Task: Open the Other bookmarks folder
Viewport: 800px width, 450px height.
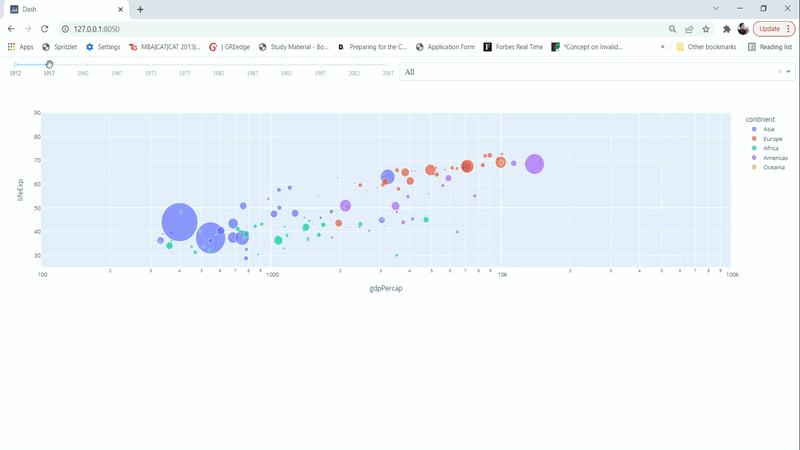Action: pyautogui.click(x=707, y=47)
